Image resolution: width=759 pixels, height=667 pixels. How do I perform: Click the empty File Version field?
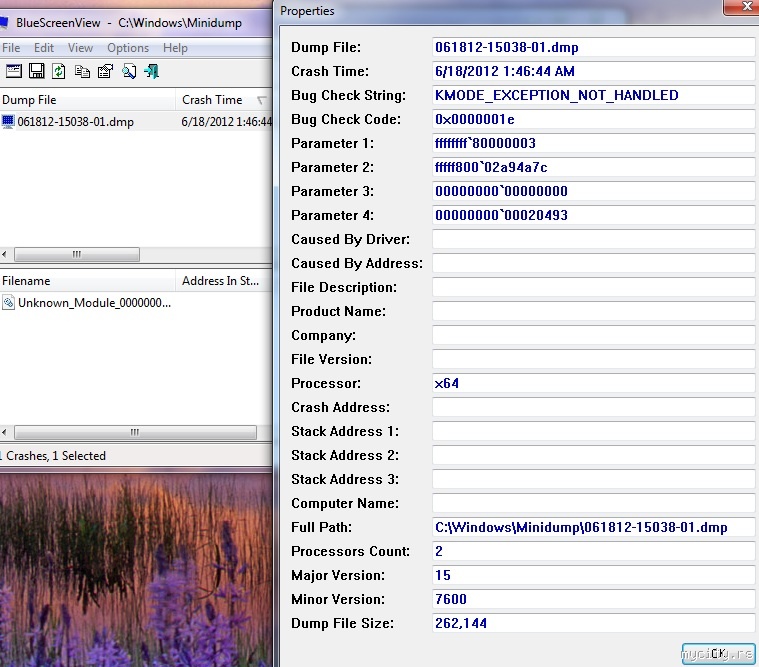coord(593,359)
